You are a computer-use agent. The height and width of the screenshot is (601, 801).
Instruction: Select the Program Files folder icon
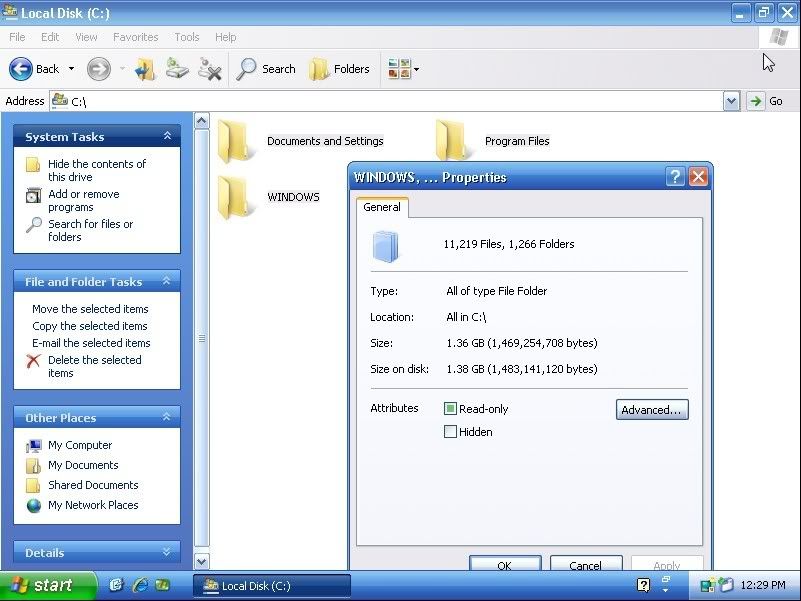(453, 141)
